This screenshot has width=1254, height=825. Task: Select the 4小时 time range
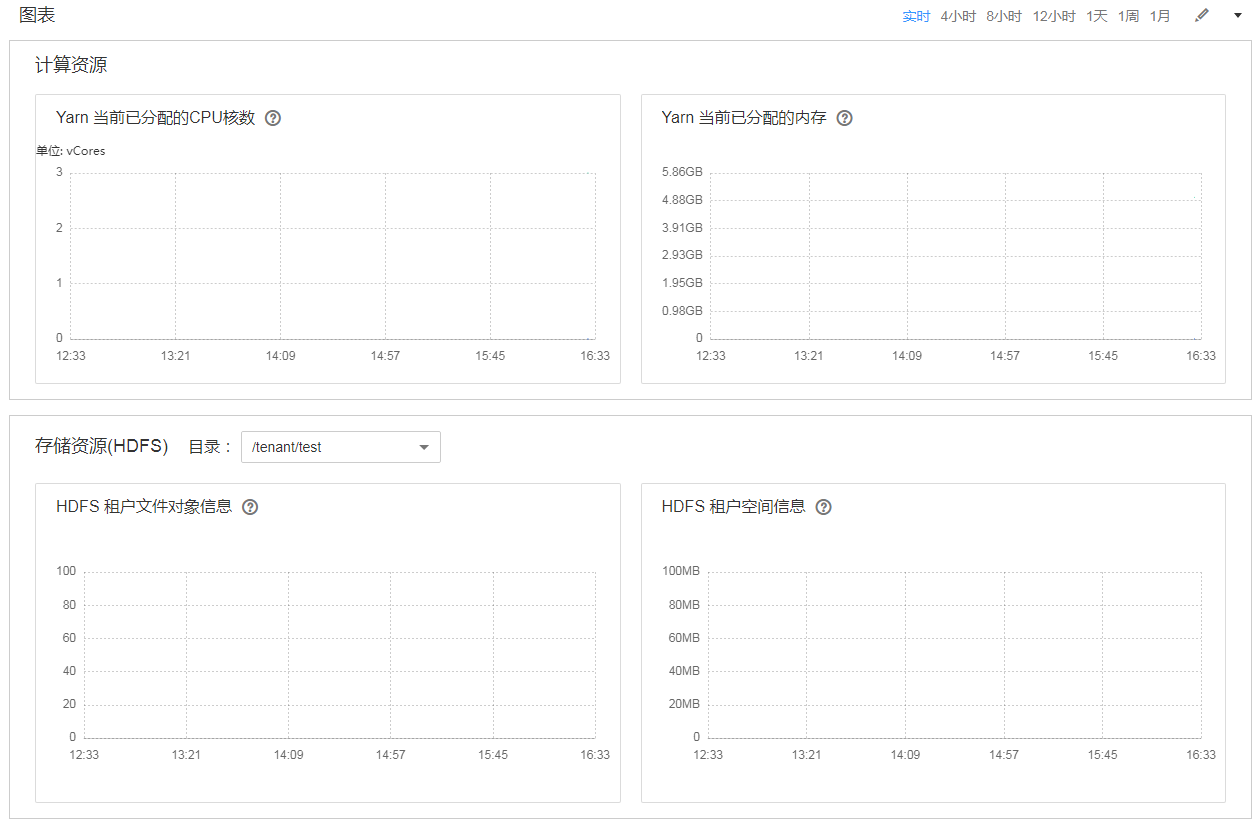point(958,16)
